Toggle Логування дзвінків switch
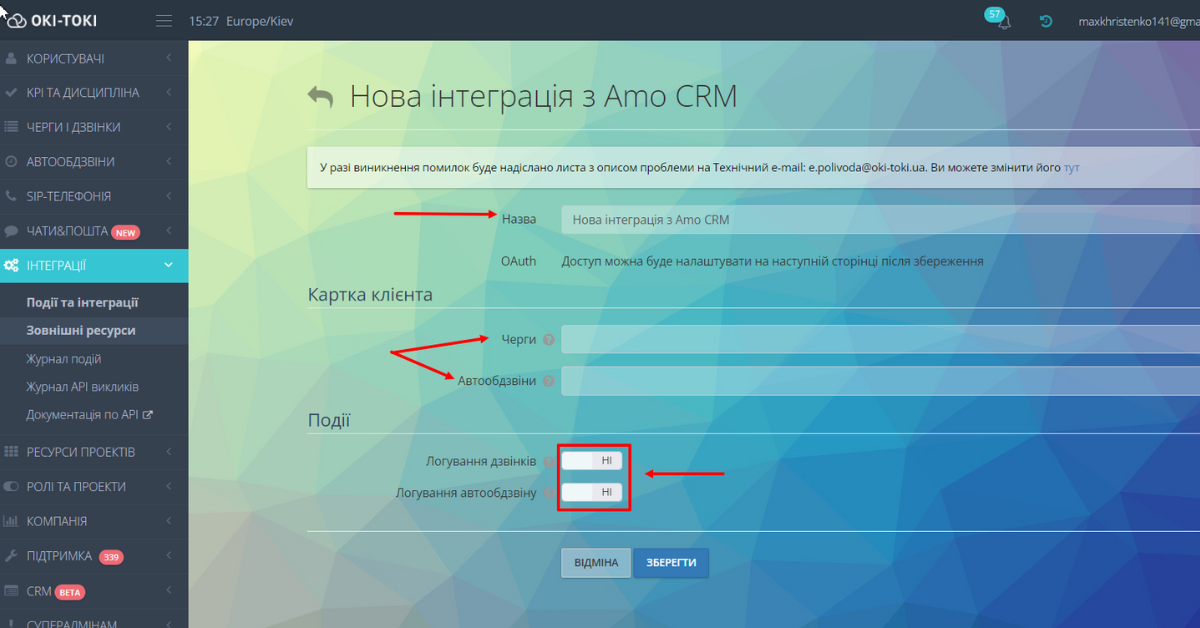 (592, 460)
